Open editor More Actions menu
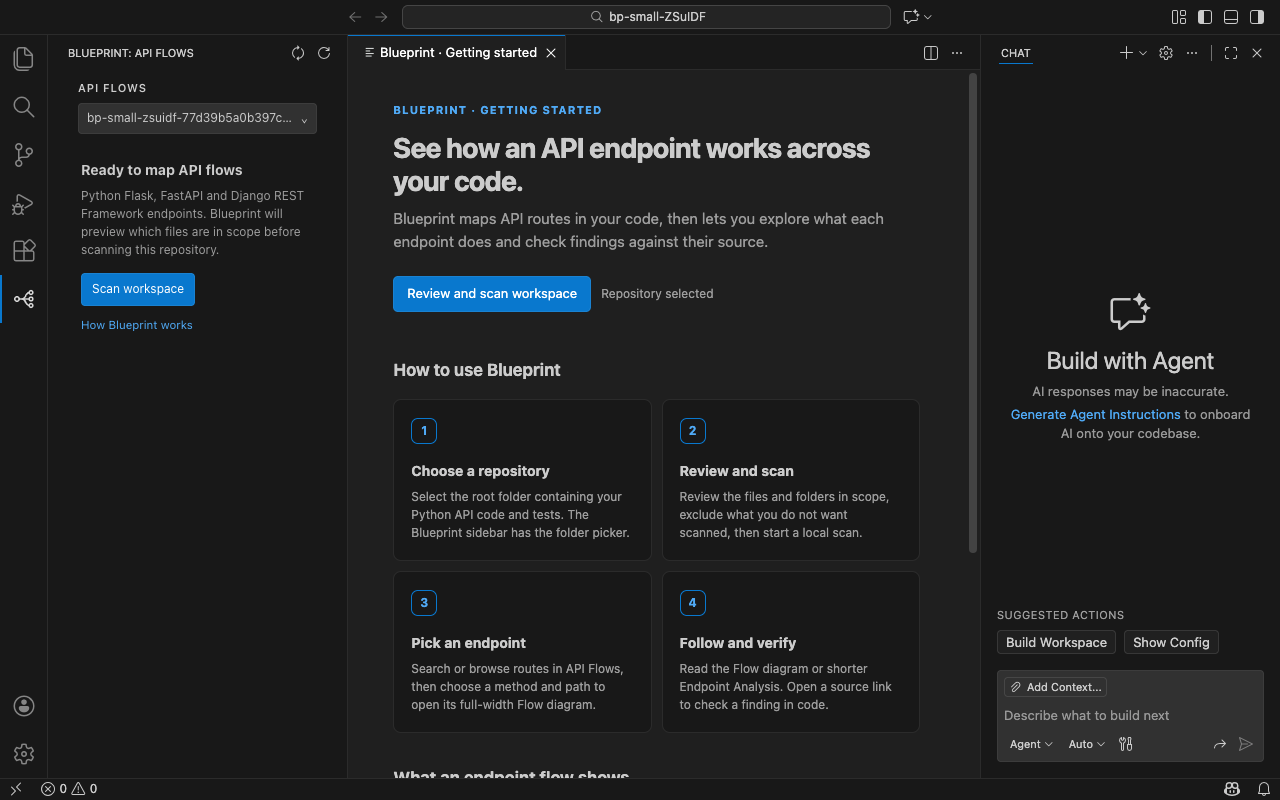 tap(957, 53)
